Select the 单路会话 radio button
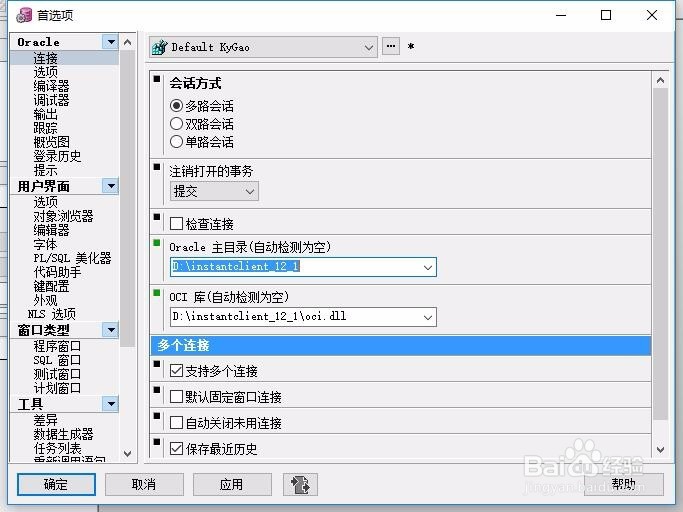683x512 pixels. (176, 142)
